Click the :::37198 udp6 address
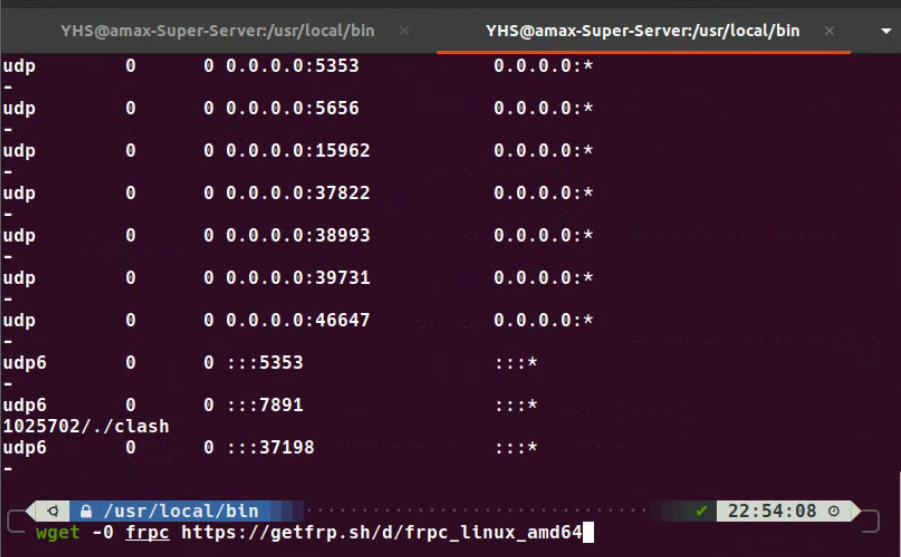Image resolution: width=901 pixels, height=557 pixels. pyautogui.click(x=270, y=447)
